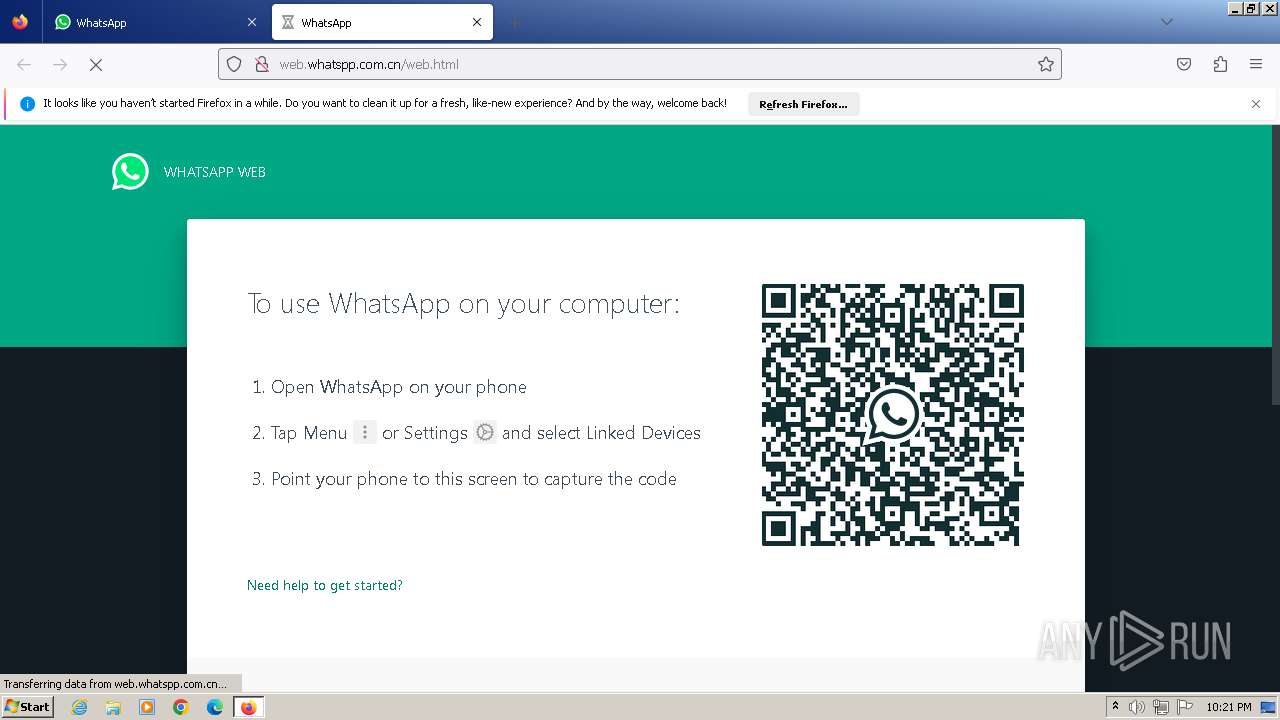Image resolution: width=1280 pixels, height=720 pixels.
Task: Close the active WhatsApp tab
Action: (x=477, y=22)
